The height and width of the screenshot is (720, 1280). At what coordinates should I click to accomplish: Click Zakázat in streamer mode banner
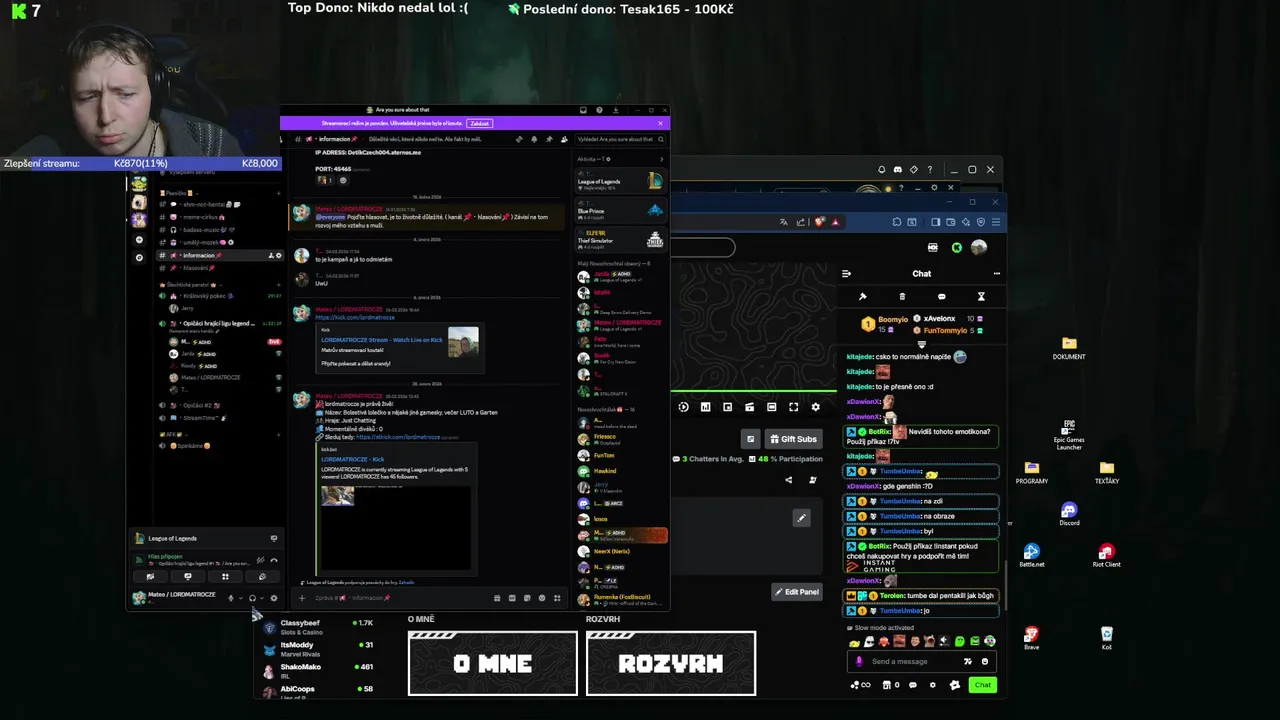[480, 123]
